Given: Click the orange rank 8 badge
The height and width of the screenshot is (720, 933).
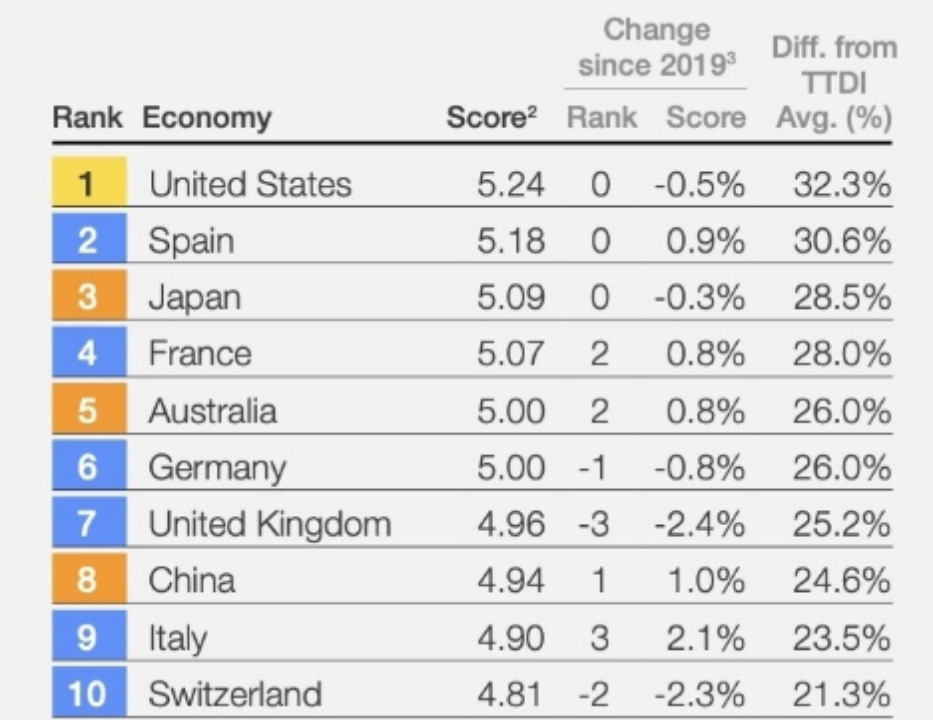Looking at the screenshot, I should pos(89,578).
